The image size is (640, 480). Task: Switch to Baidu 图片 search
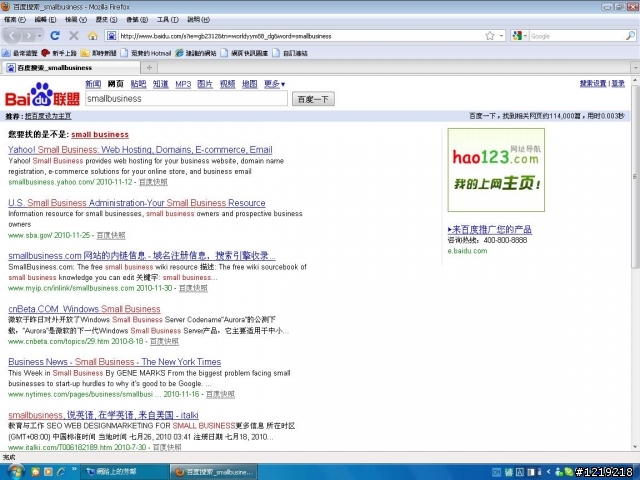(205, 84)
